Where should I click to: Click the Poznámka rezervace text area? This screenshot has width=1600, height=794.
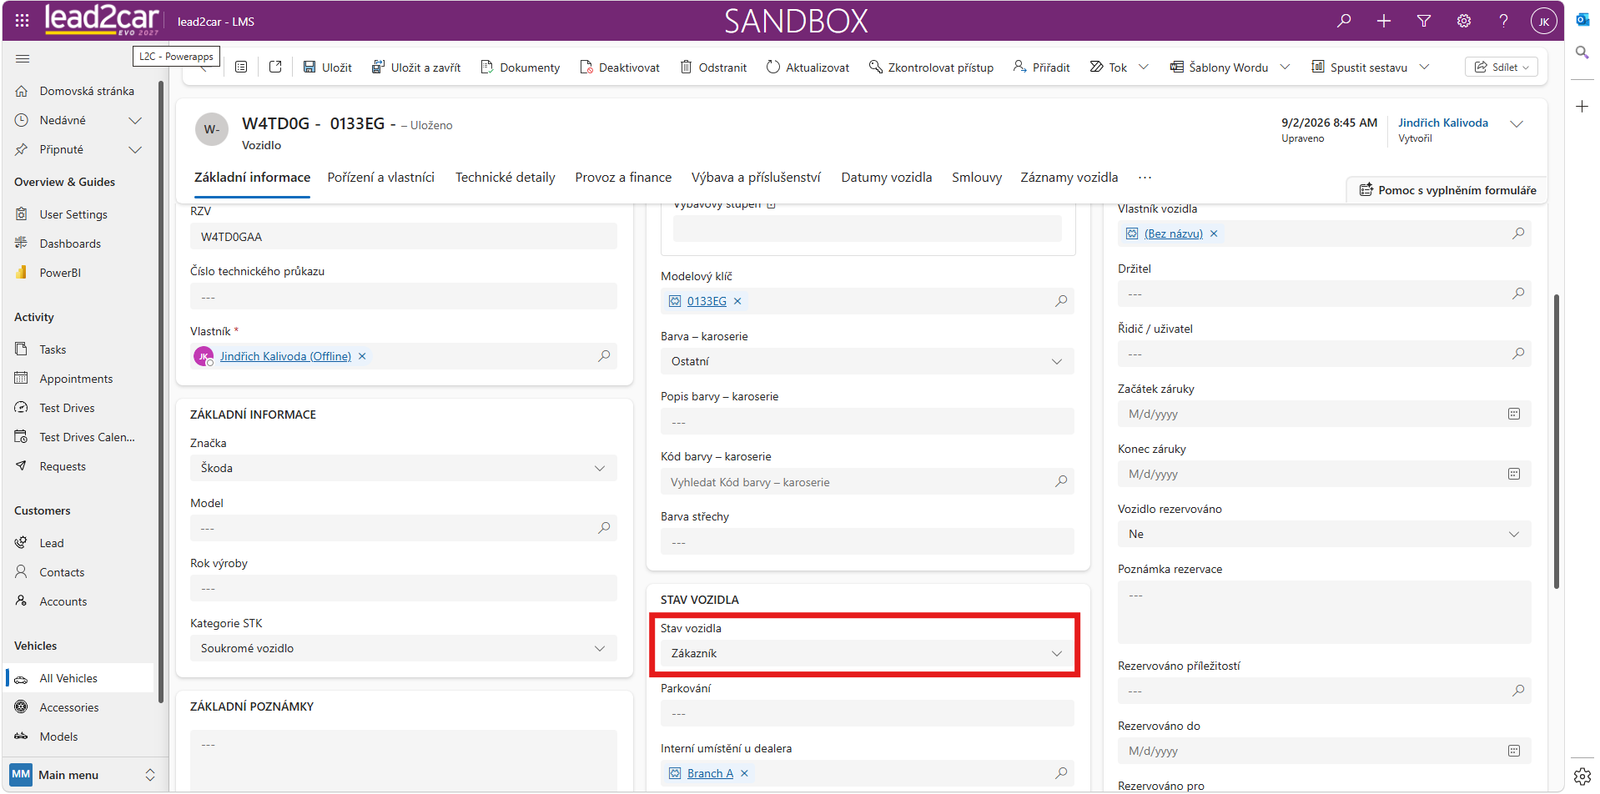pyautogui.click(x=1324, y=612)
